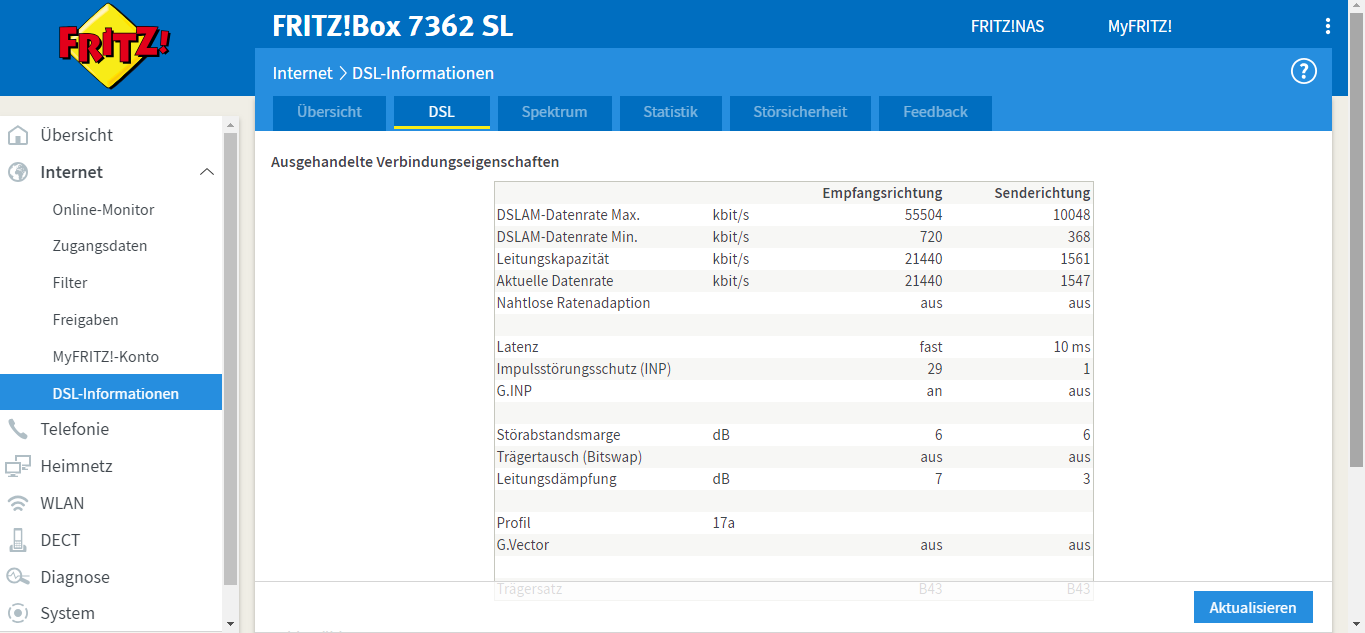
Task: Click the Diagnose icon
Action: [x=18, y=577]
